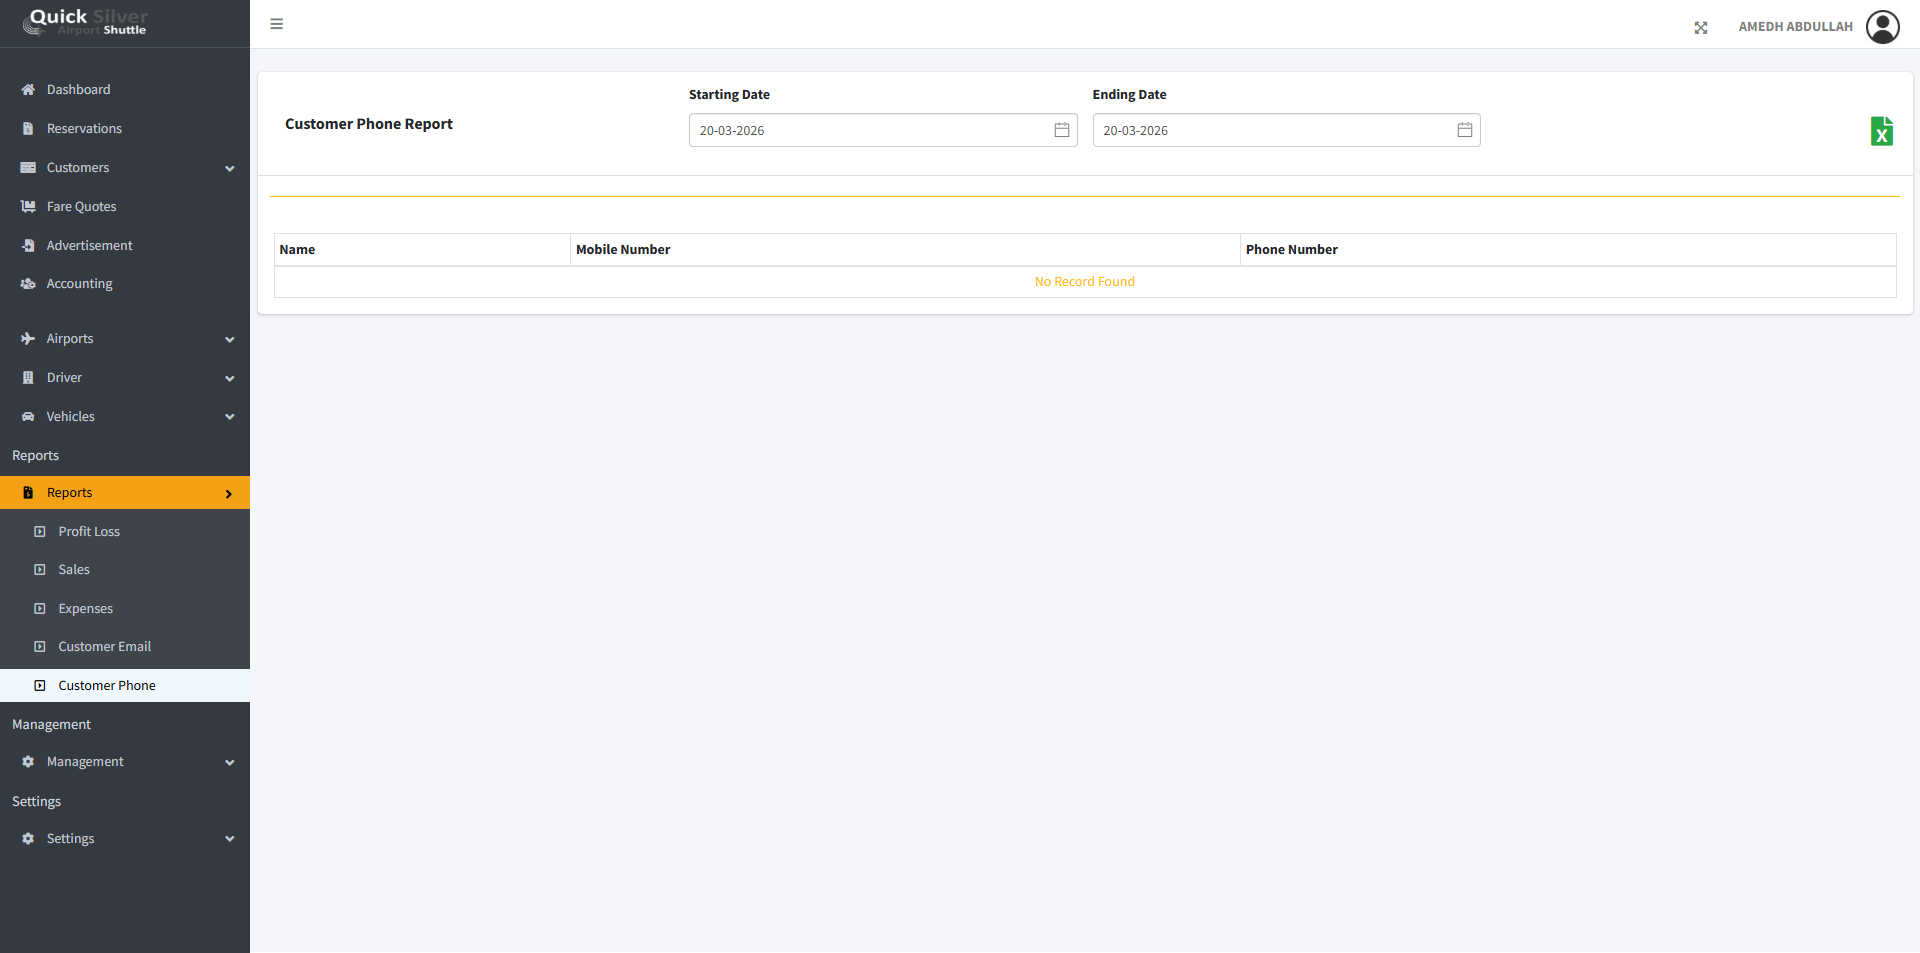The width and height of the screenshot is (1920, 953).
Task: Export report using green Excel icon
Action: [1881, 131]
